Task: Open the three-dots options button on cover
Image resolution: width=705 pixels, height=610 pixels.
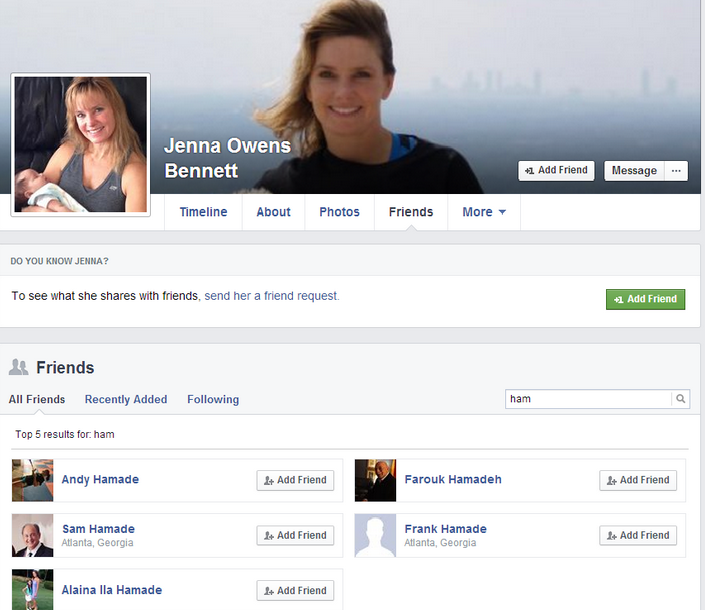Action: [676, 171]
